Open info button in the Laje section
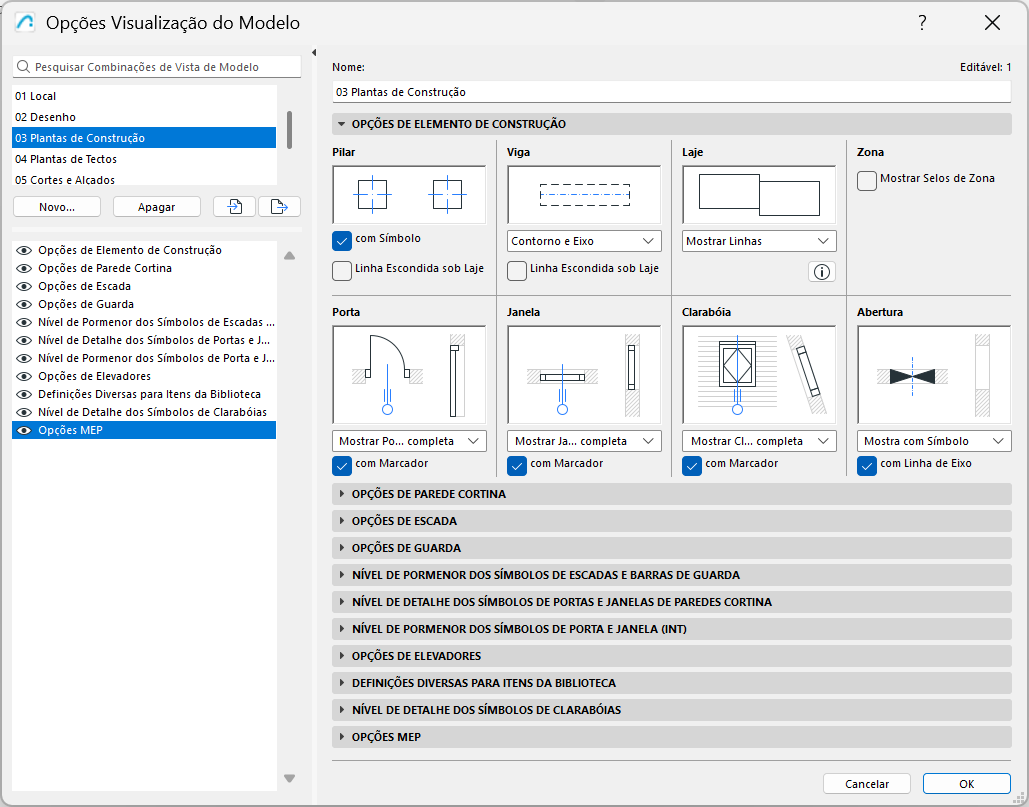 pyautogui.click(x=821, y=271)
